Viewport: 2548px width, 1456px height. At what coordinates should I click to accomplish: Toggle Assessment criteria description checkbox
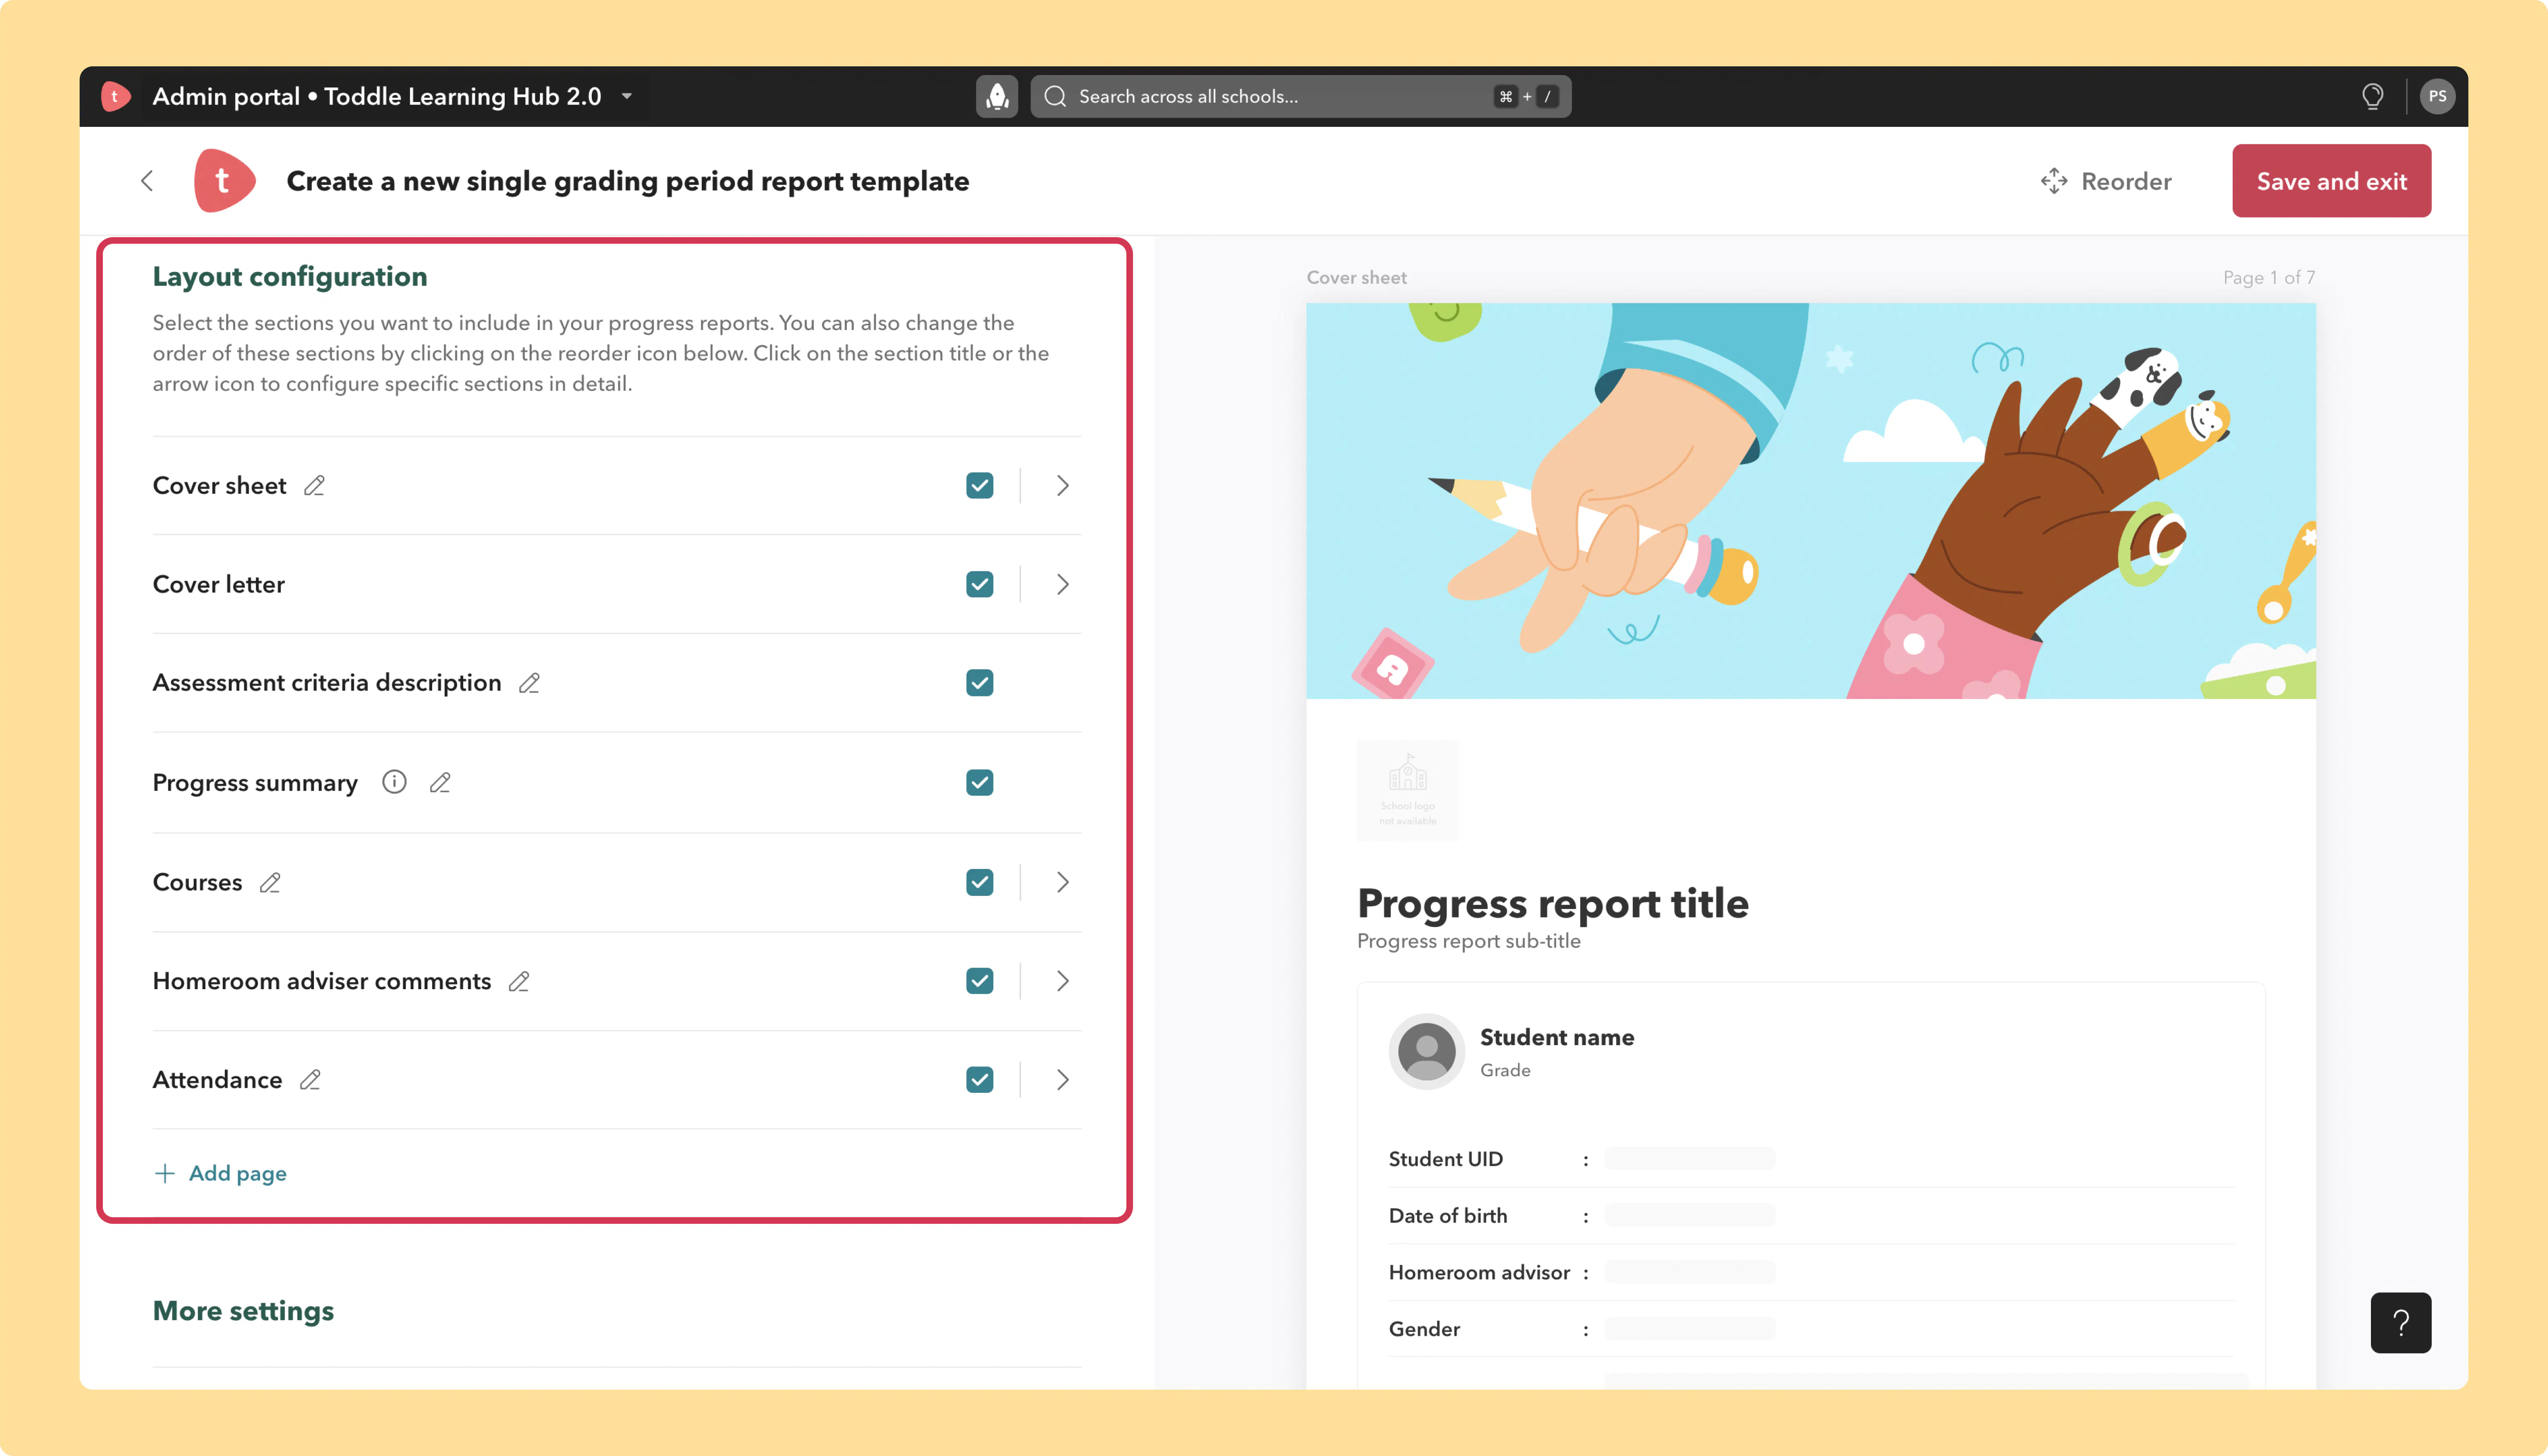coord(980,683)
